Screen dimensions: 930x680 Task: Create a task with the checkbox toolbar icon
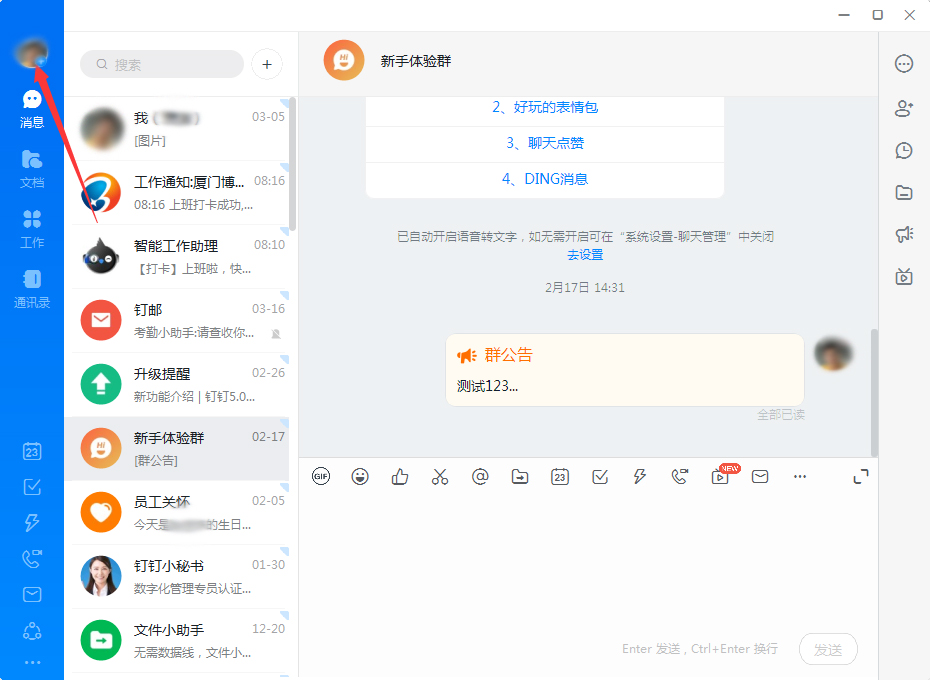coord(600,477)
